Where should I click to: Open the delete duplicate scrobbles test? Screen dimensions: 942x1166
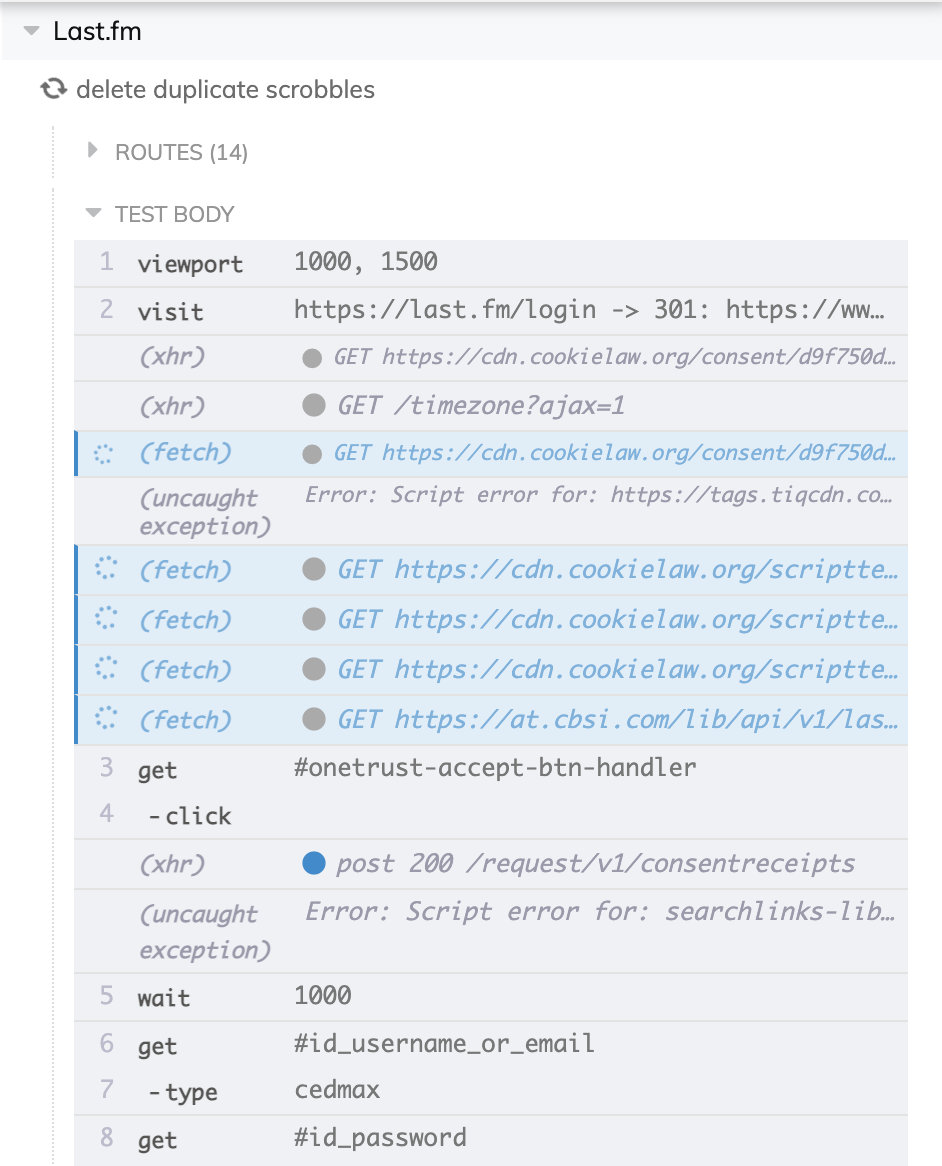coord(225,90)
